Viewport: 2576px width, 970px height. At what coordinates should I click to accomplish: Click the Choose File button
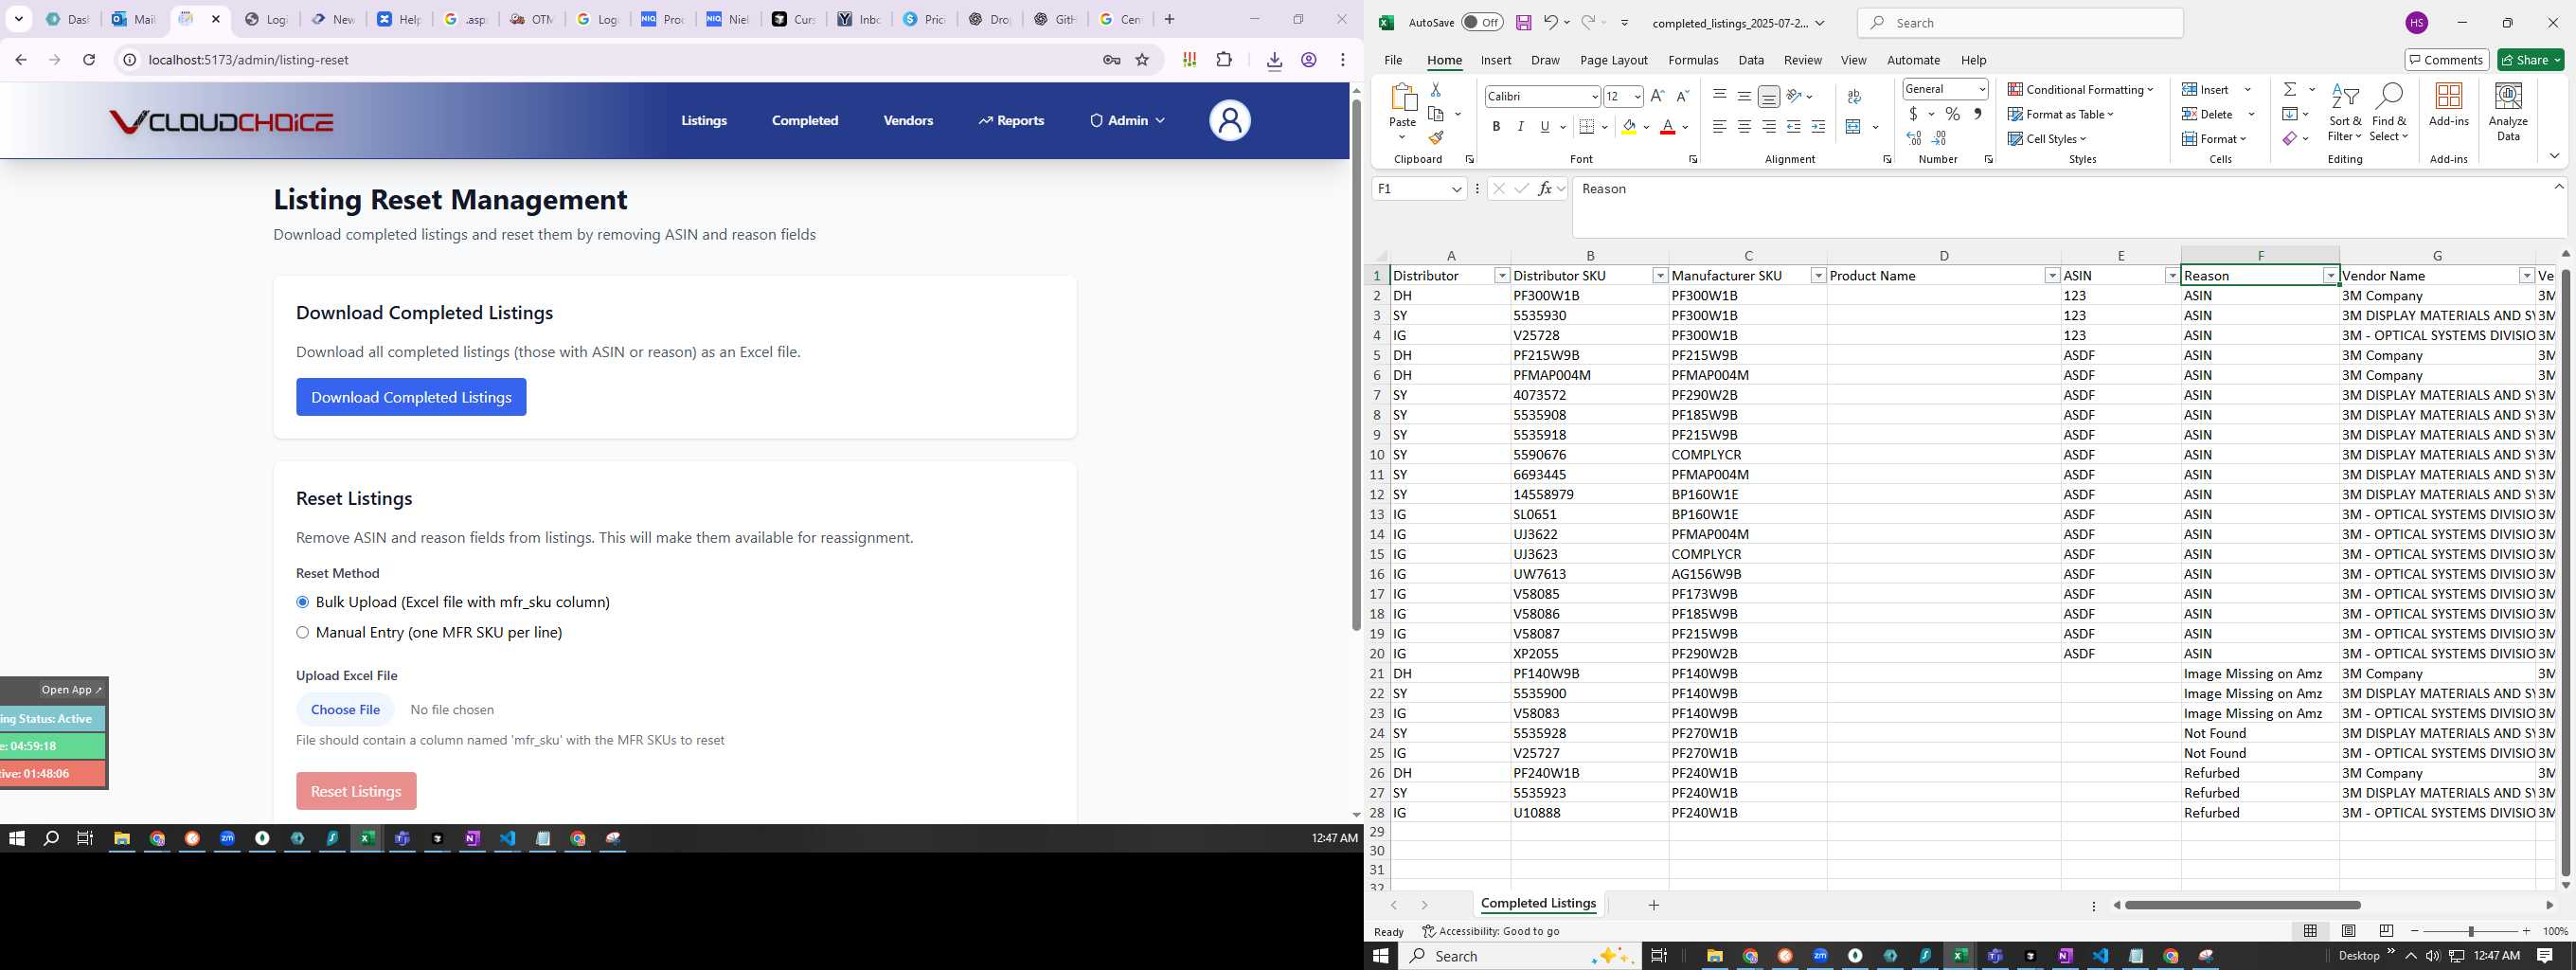click(x=345, y=709)
